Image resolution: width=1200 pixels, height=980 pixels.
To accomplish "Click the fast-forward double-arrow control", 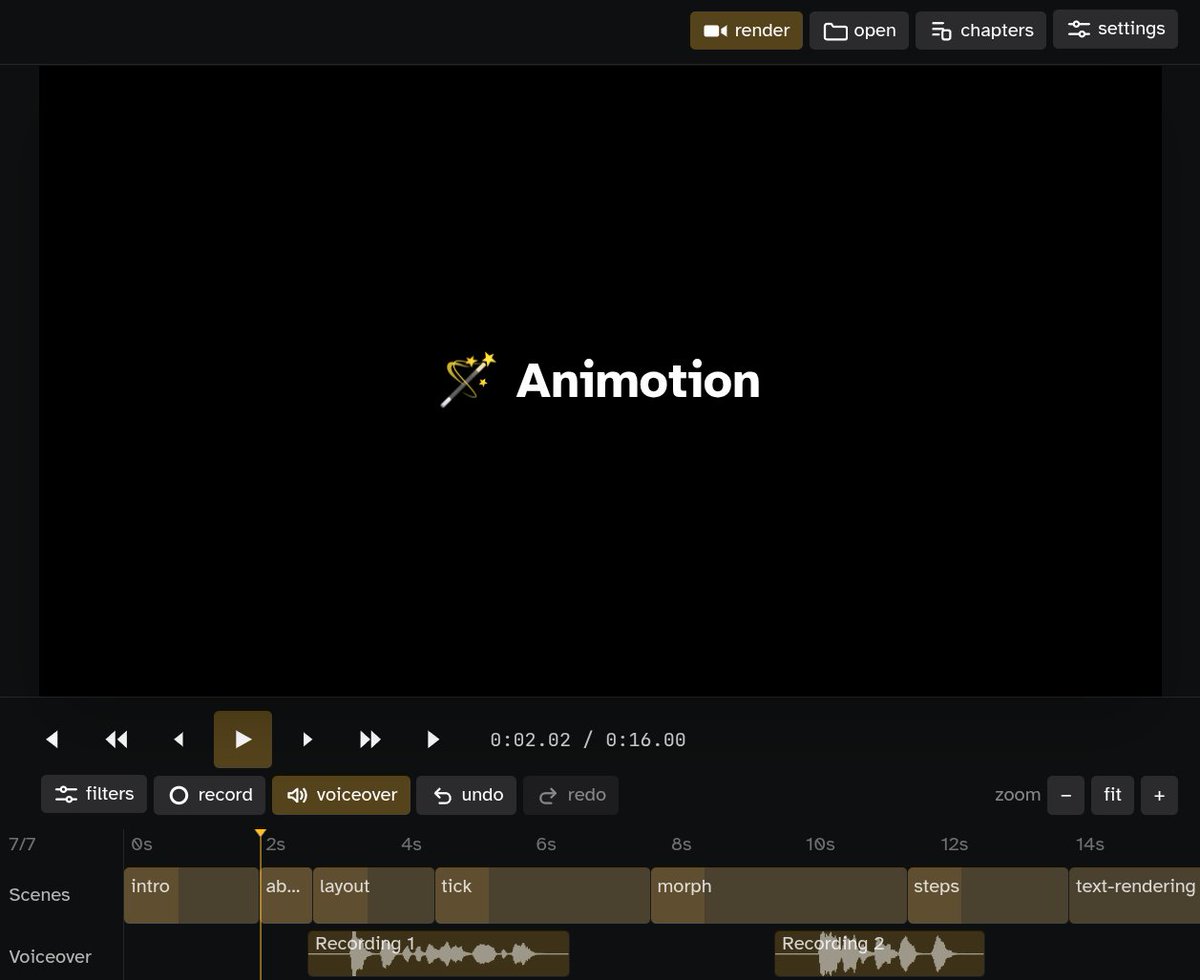I will (370, 740).
